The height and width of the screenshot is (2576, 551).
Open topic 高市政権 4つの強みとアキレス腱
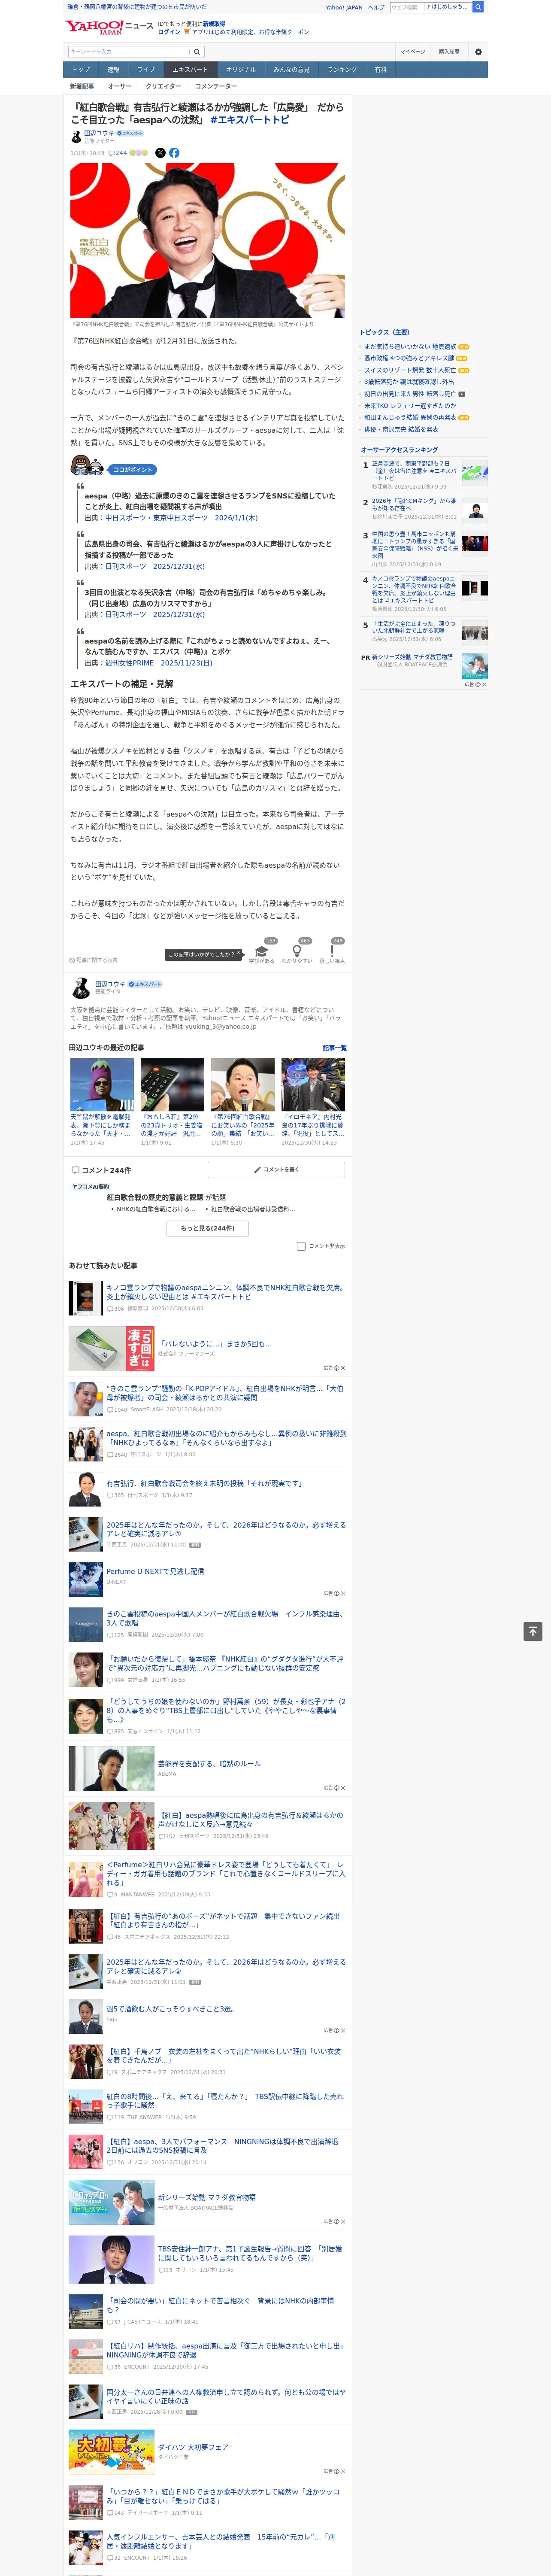[408, 358]
